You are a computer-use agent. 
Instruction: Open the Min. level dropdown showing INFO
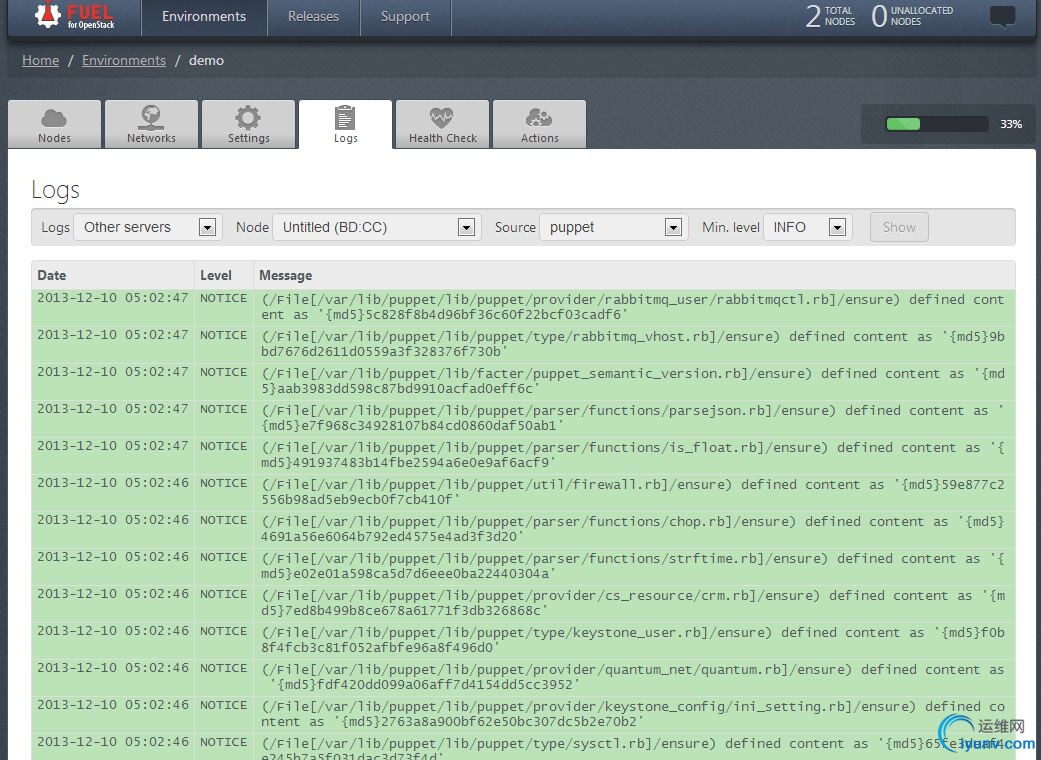point(807,227)
